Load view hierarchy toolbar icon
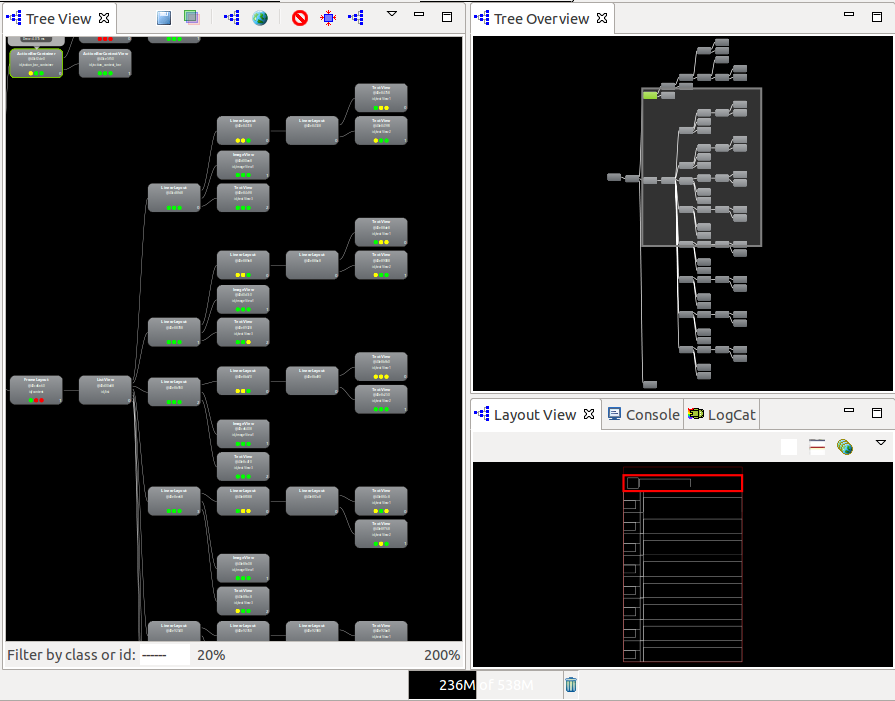895x701 pixels. click(x=232, y=18)
